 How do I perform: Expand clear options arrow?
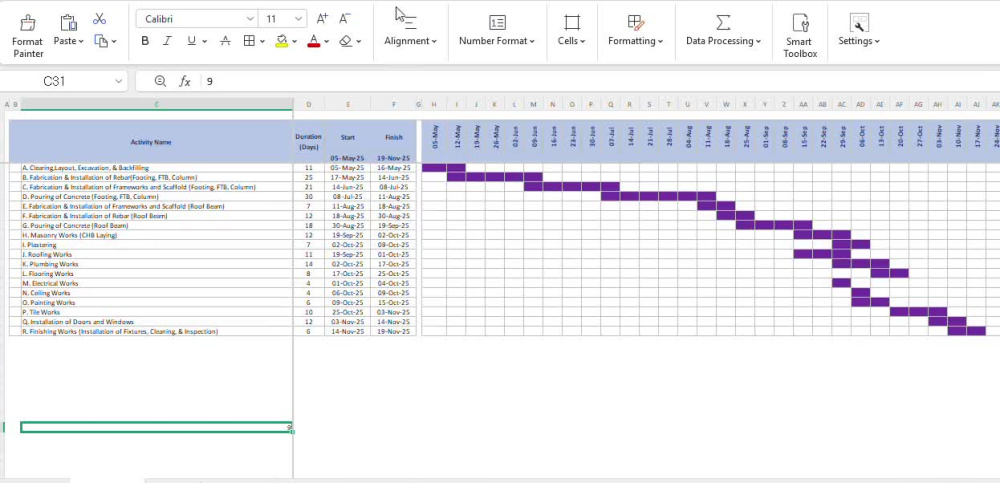[x=359, y=41]
